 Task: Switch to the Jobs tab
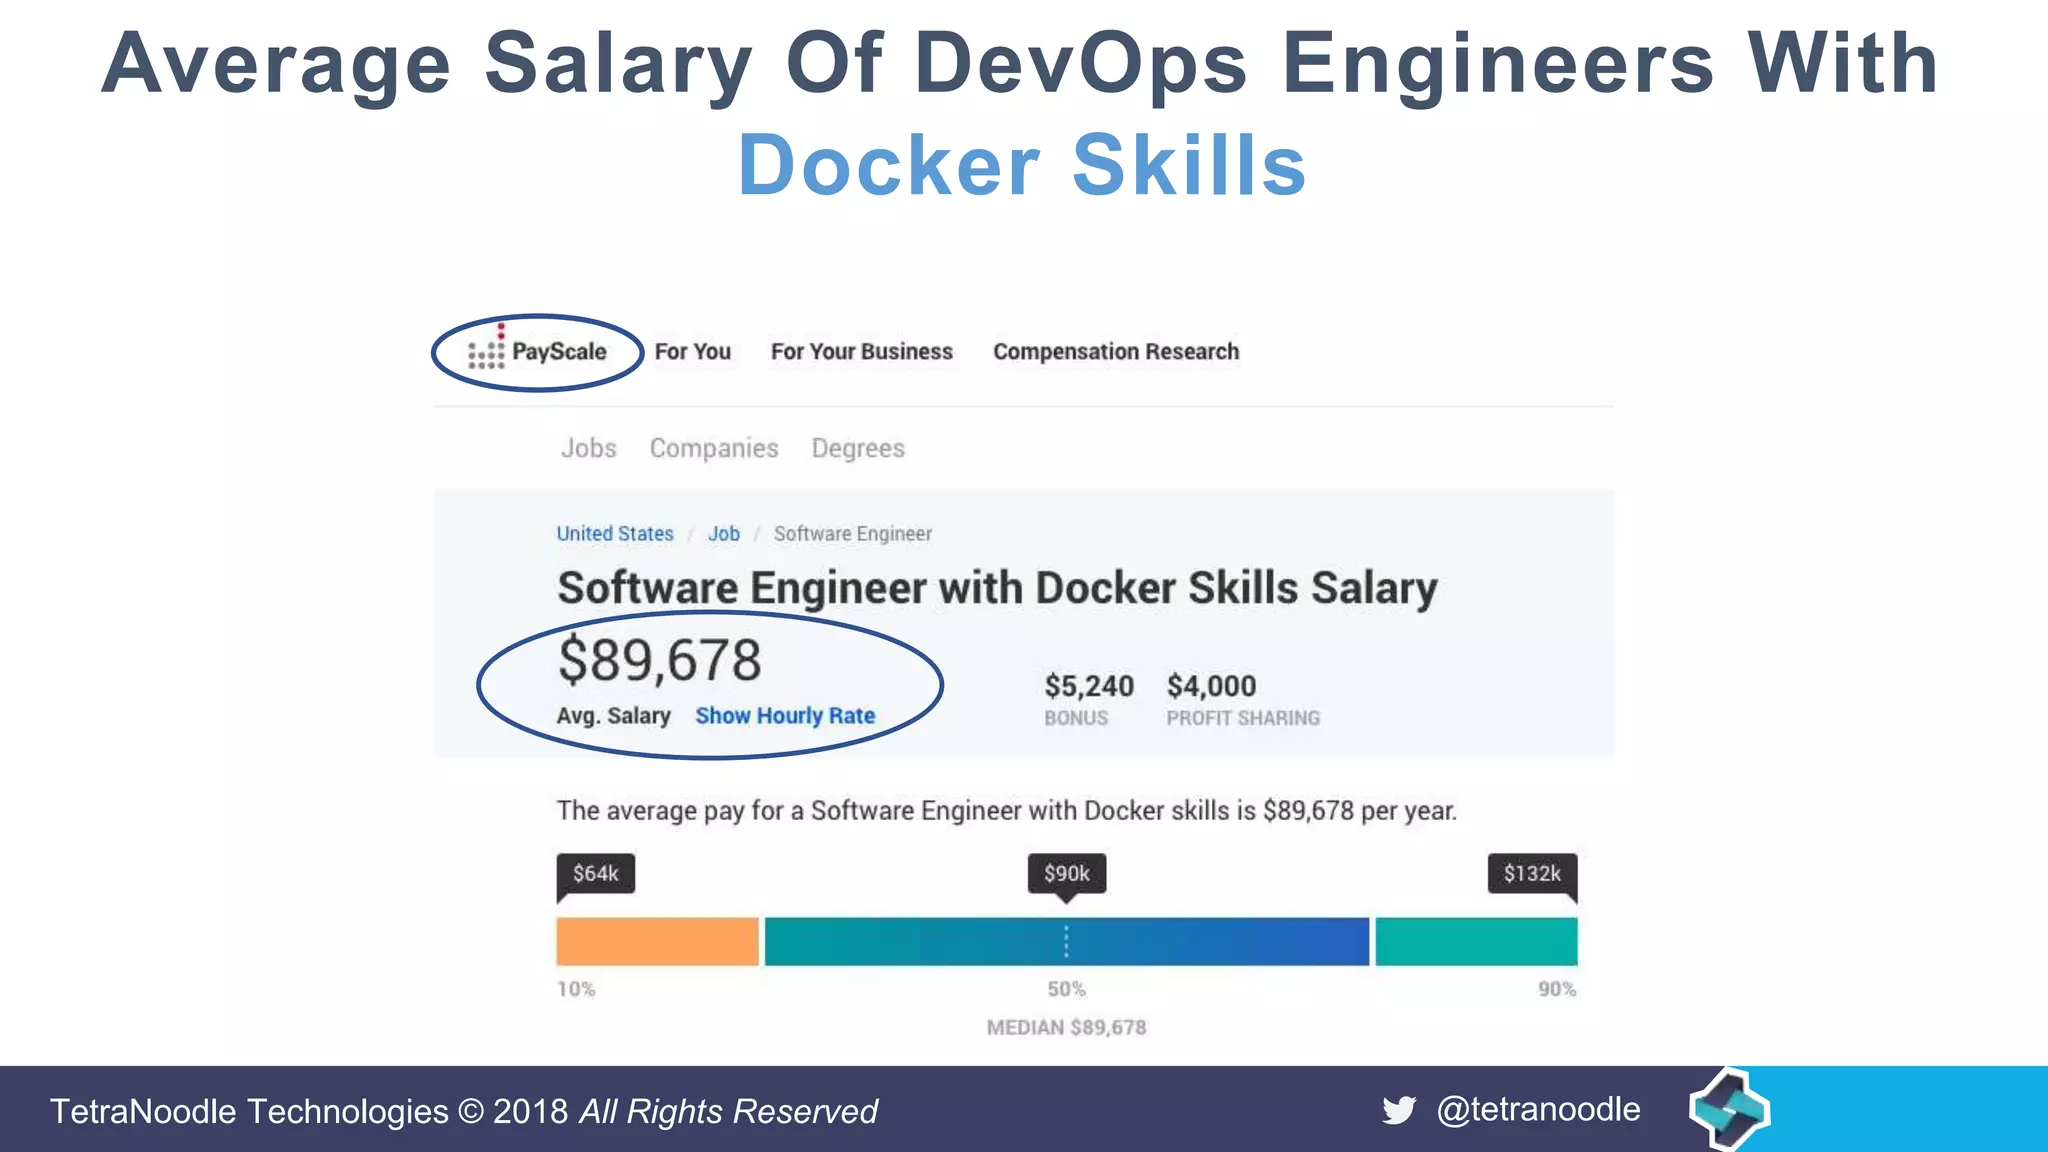pyautogui.click(x=588, y=448)
